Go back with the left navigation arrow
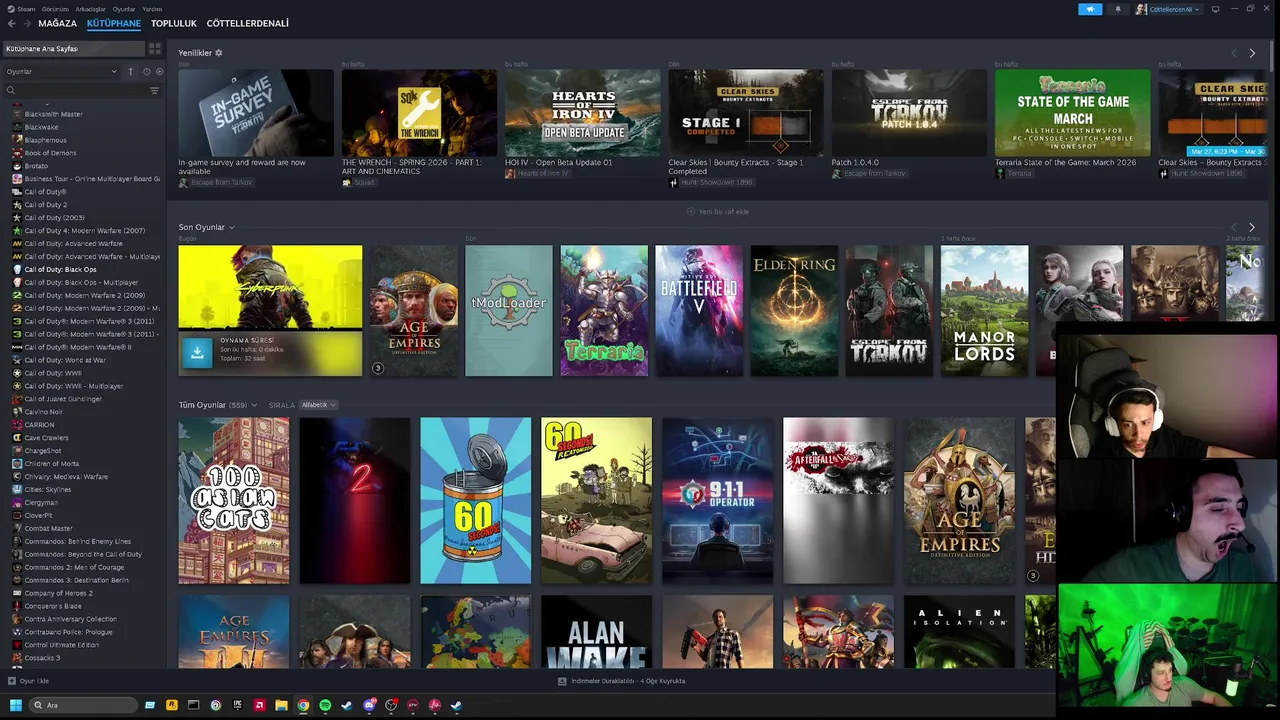Viewport: 1280px width, 720px height. (x=12, y=23)
